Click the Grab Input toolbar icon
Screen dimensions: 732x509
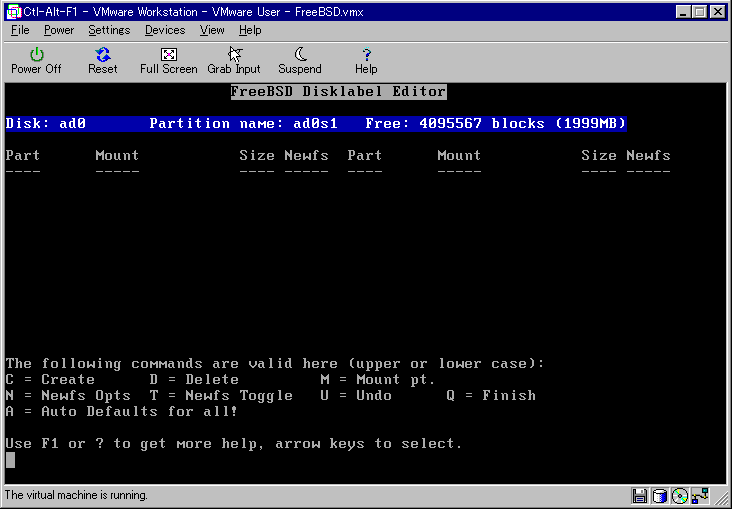coord(234,55)
